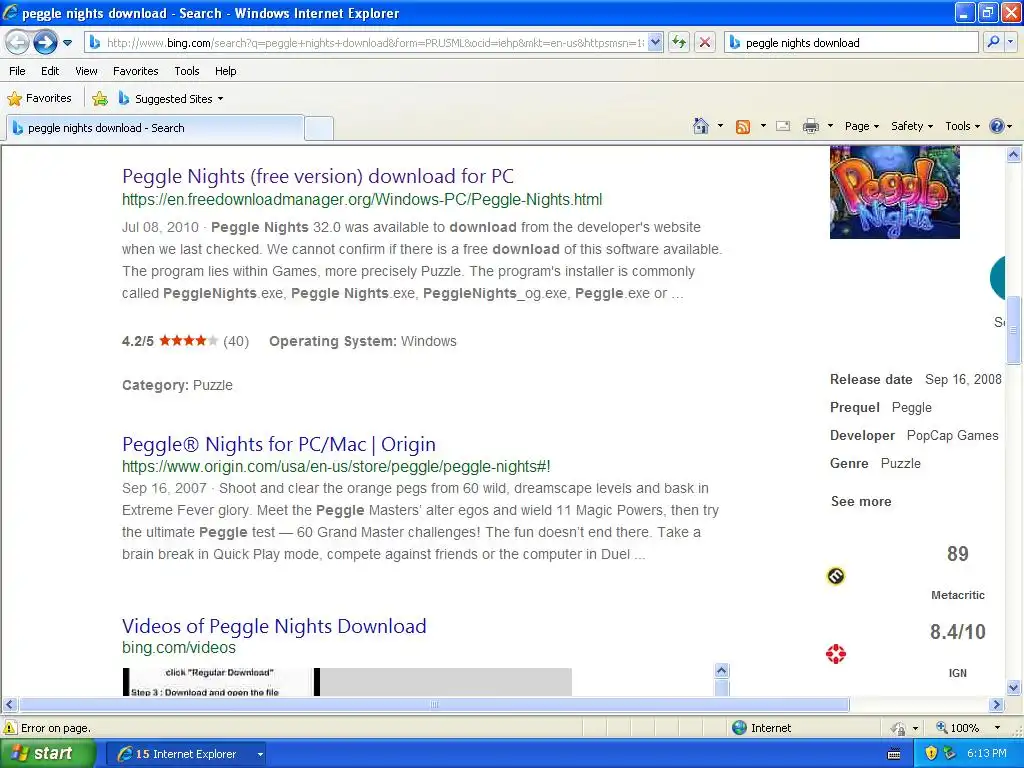Click See more in game info panel
This screenshot has width=1024, height=768.
coord(861,502)
